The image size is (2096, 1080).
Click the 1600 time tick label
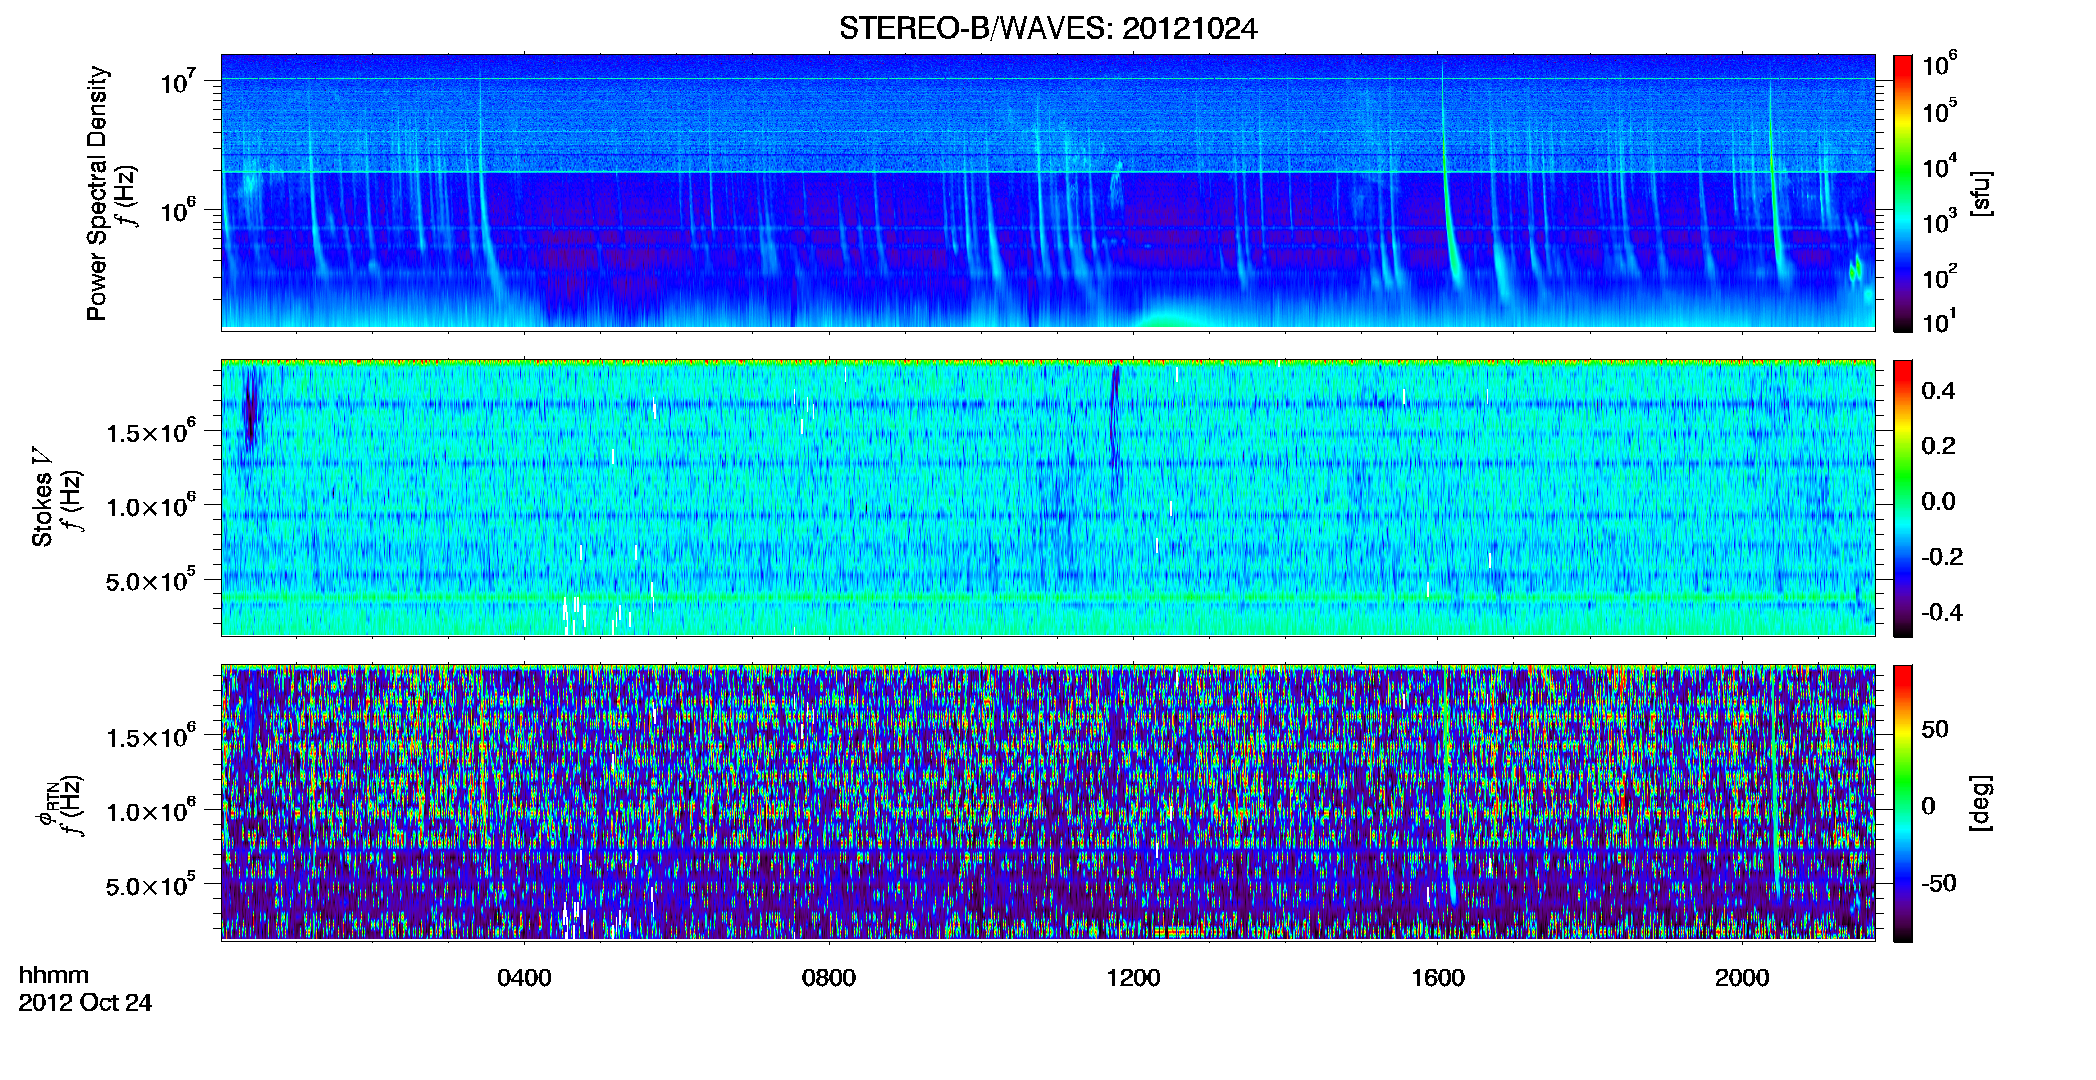pos(1438,977)
